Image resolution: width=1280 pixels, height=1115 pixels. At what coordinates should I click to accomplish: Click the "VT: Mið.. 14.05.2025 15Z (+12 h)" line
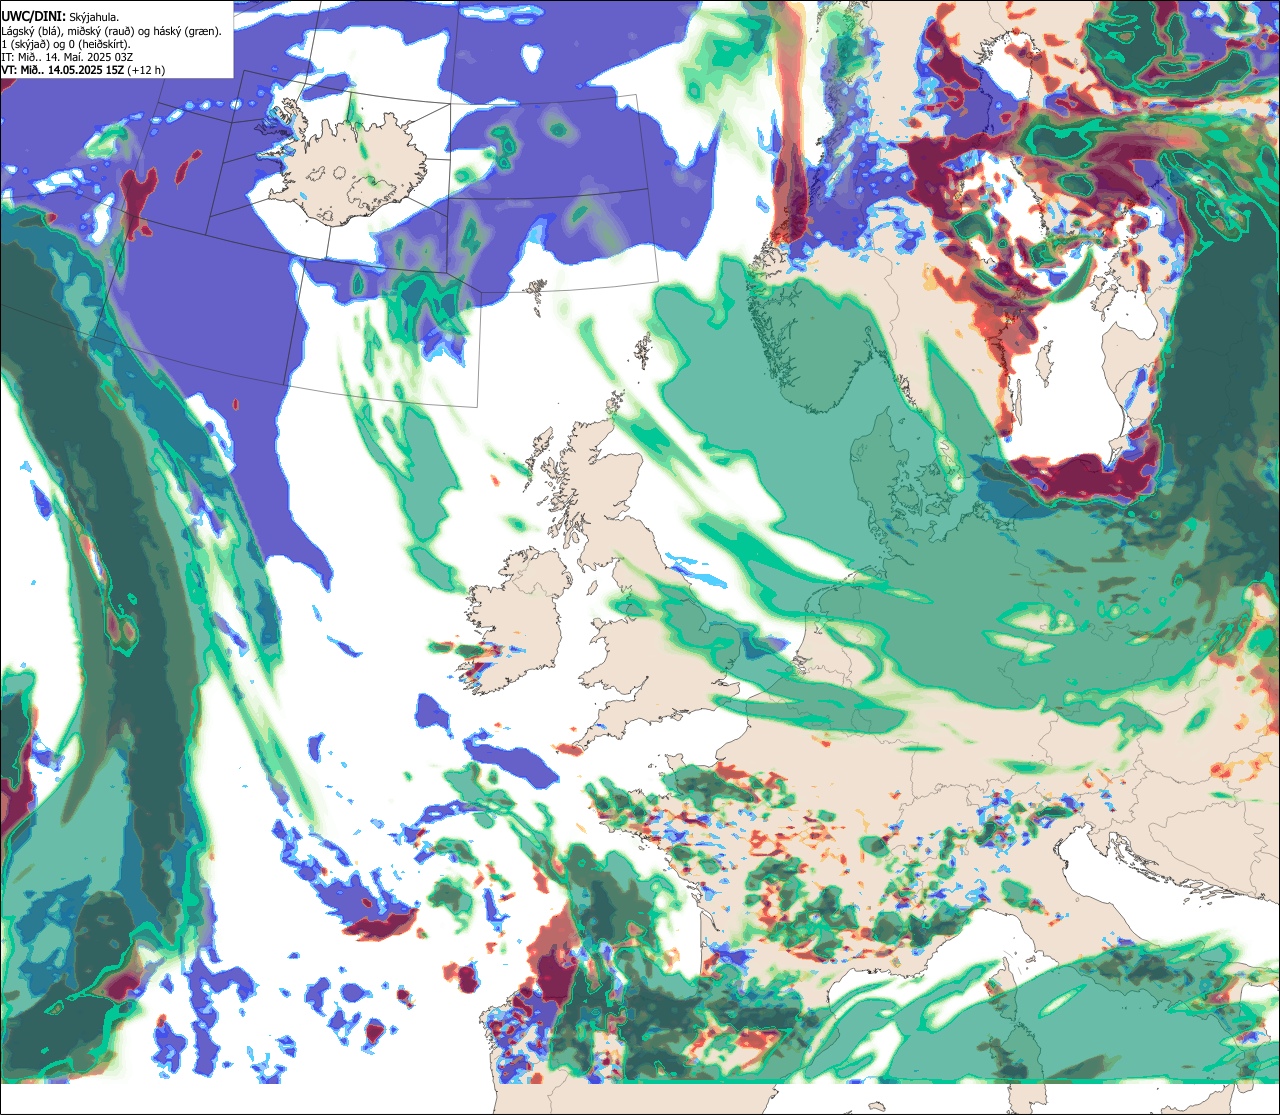click(x=84, y=70)
